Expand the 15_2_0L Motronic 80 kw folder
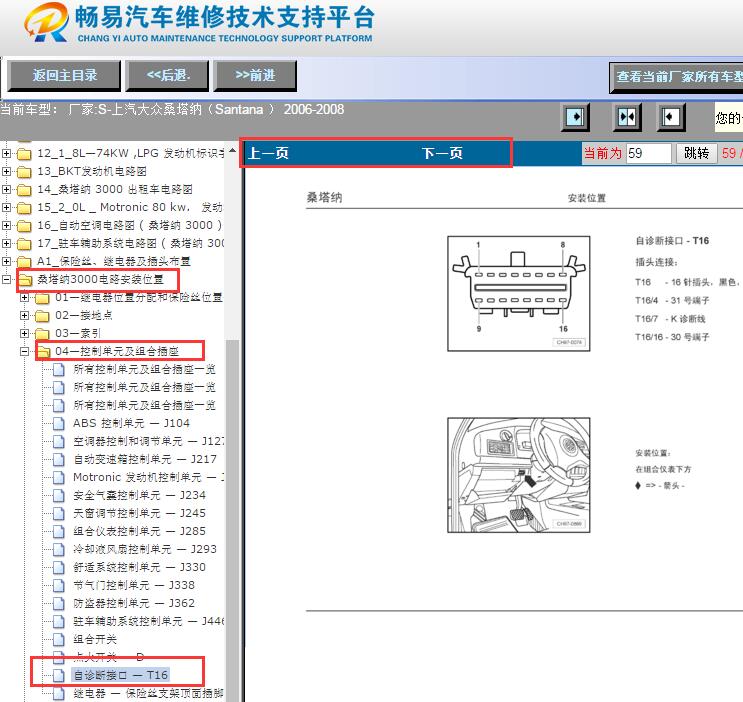Image resolution: width=743 pixels, height=702 pixels. (6, 207)
